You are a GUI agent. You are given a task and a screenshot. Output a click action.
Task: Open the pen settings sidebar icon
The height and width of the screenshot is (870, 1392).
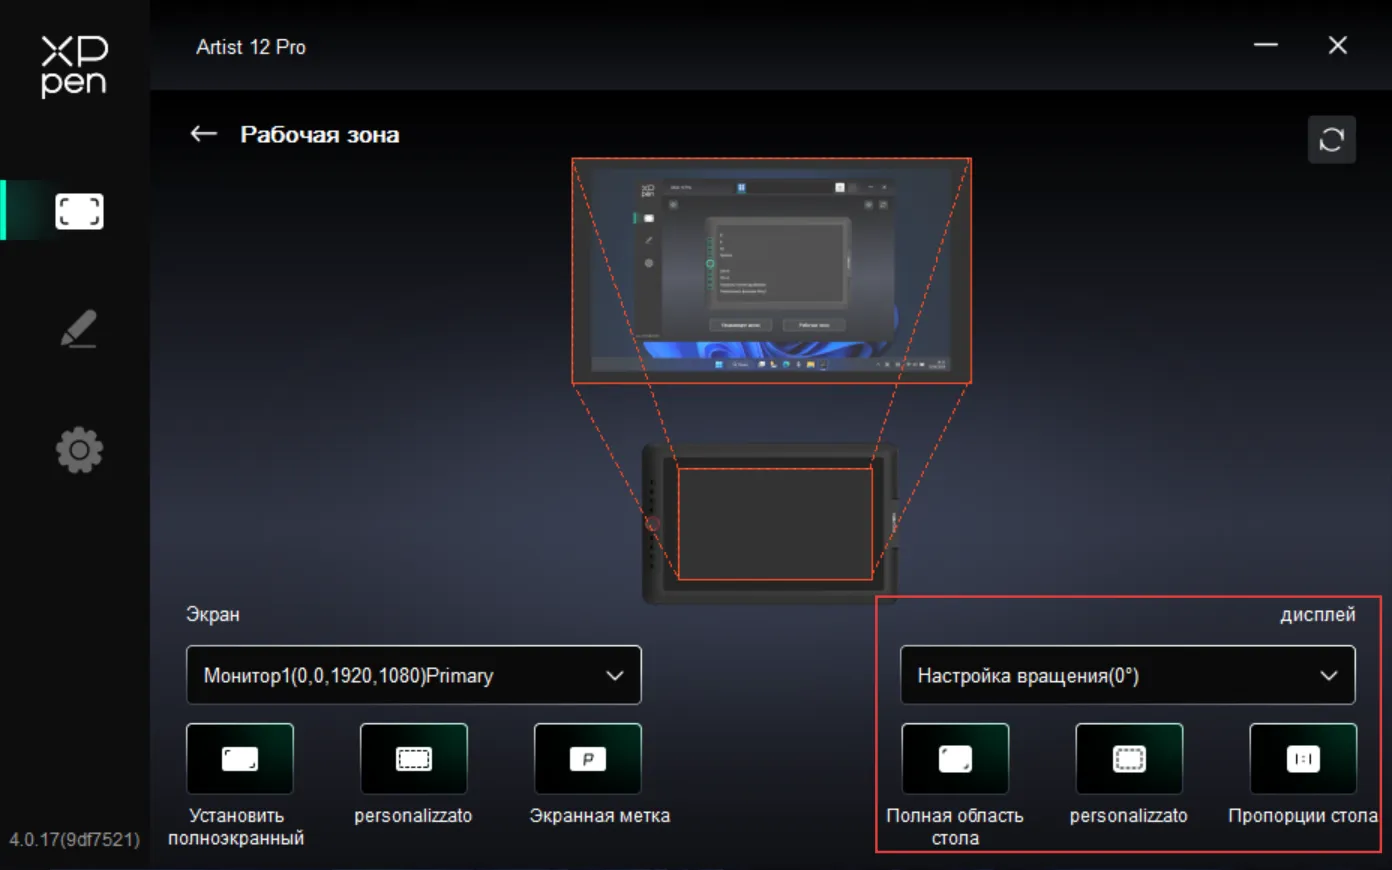79,329
